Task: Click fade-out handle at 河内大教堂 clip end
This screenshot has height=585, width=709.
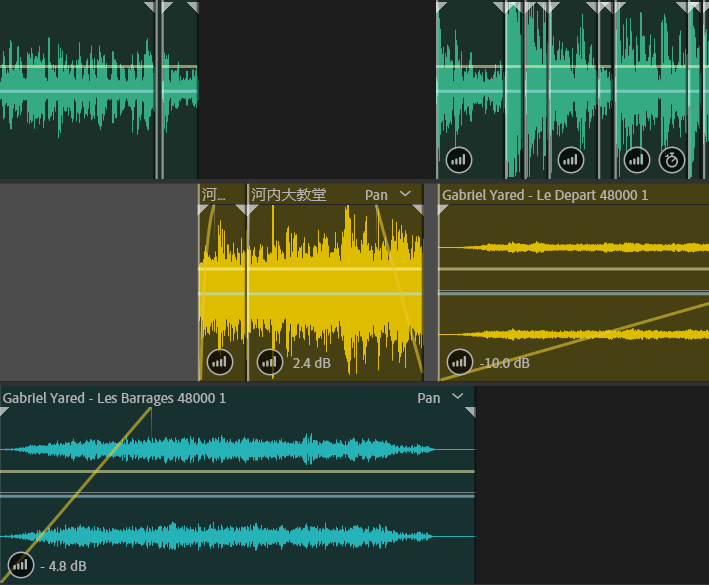Action: [418, 209]
